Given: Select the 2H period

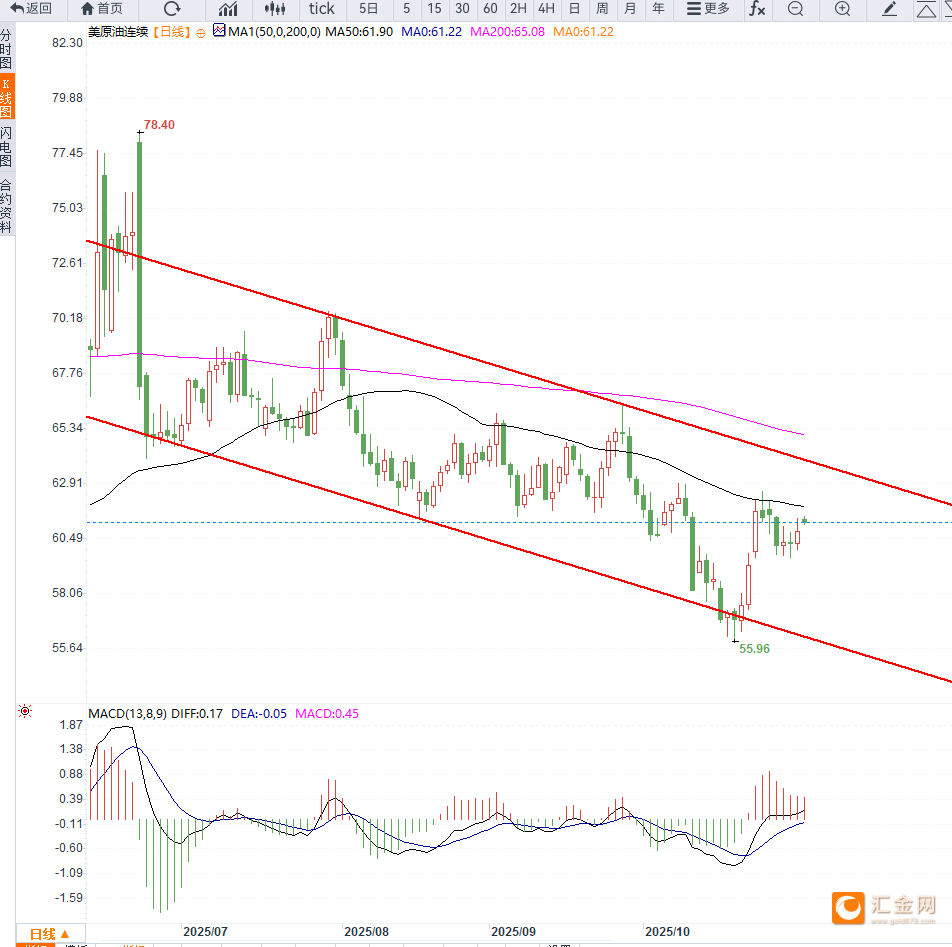Looking at the screenshot, I should click(x=518, y=8).
